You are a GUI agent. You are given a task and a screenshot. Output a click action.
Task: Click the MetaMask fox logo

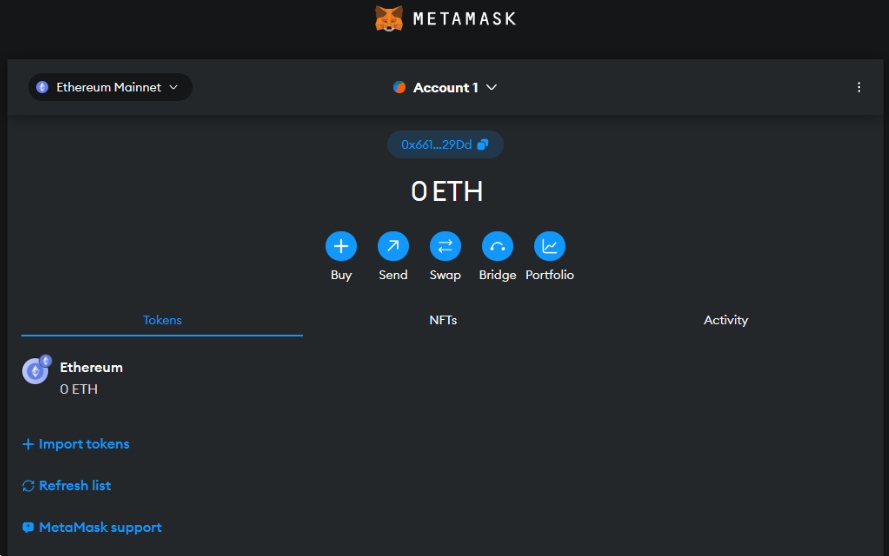tap(389, 18)
